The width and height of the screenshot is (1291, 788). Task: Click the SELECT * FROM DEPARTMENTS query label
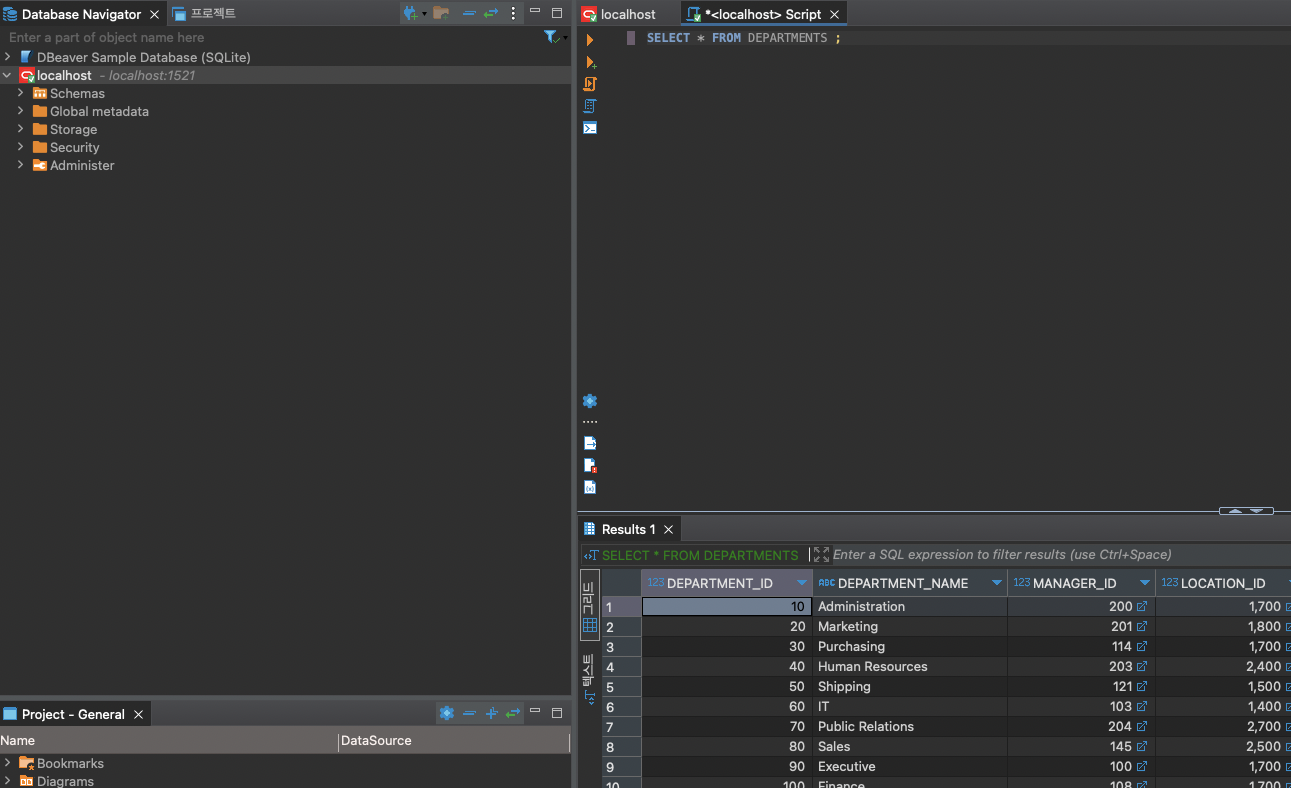pos(700,555)
